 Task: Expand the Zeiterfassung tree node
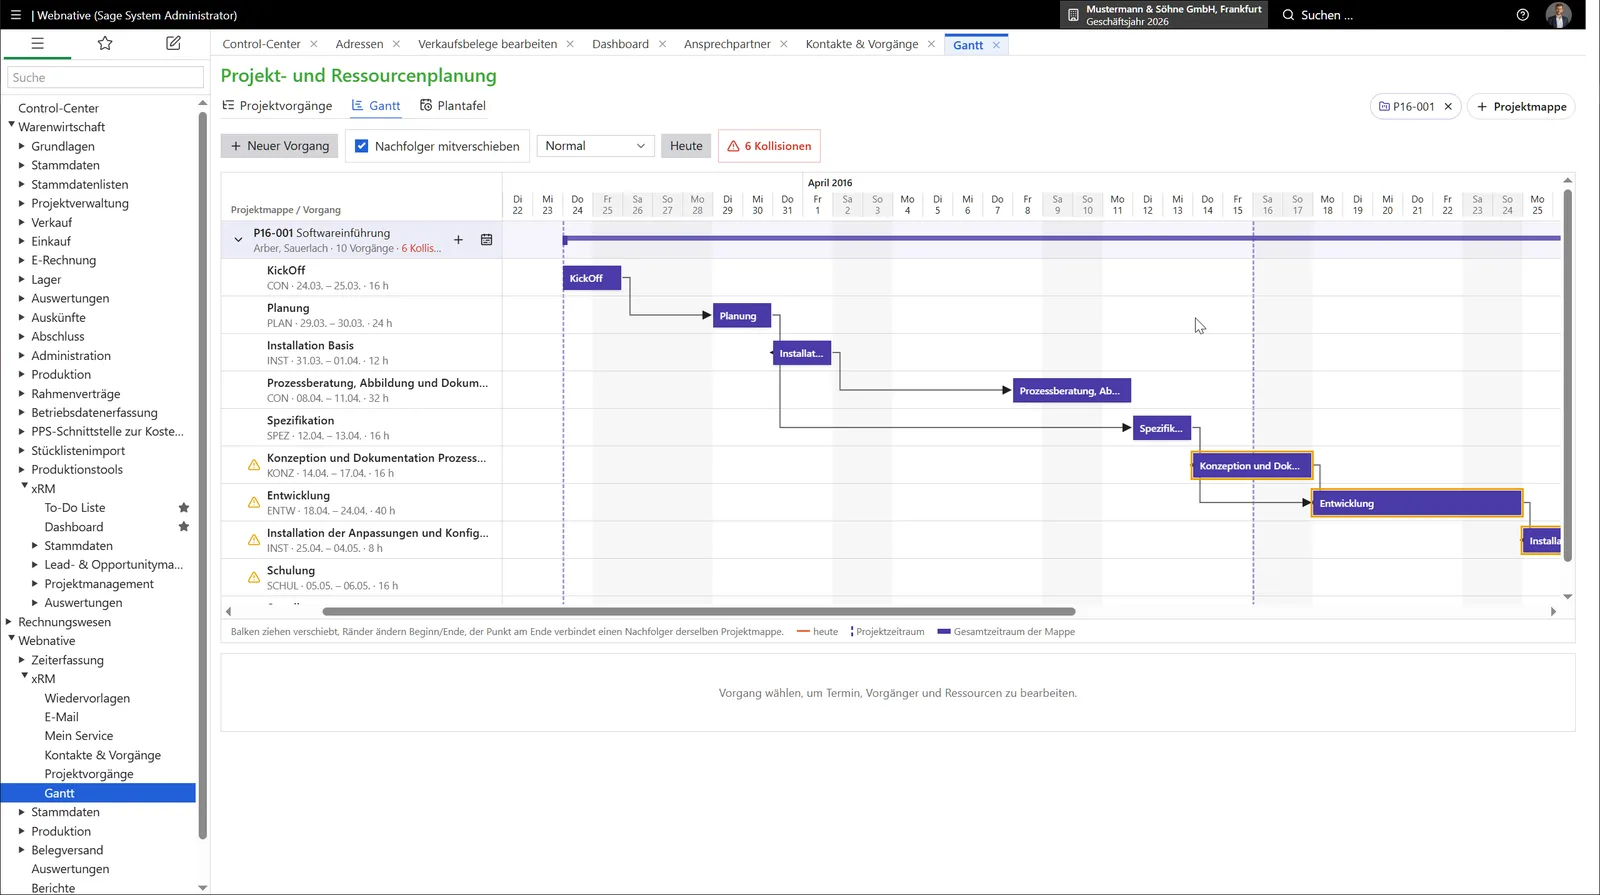tap(22, 660)
